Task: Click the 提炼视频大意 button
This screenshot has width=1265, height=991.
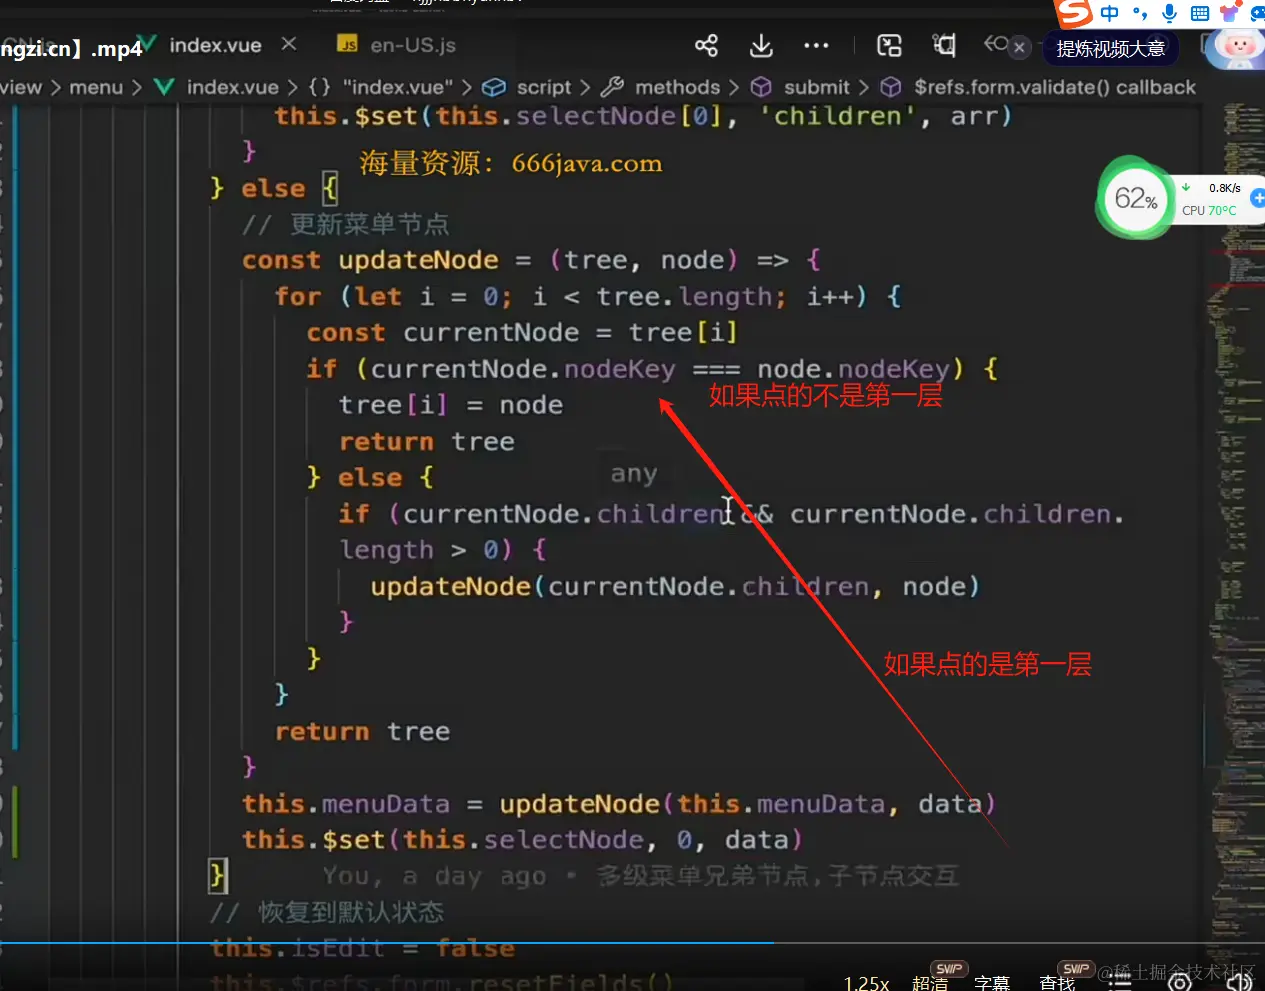Action: pyautogui.click(x=1111, y=49)
